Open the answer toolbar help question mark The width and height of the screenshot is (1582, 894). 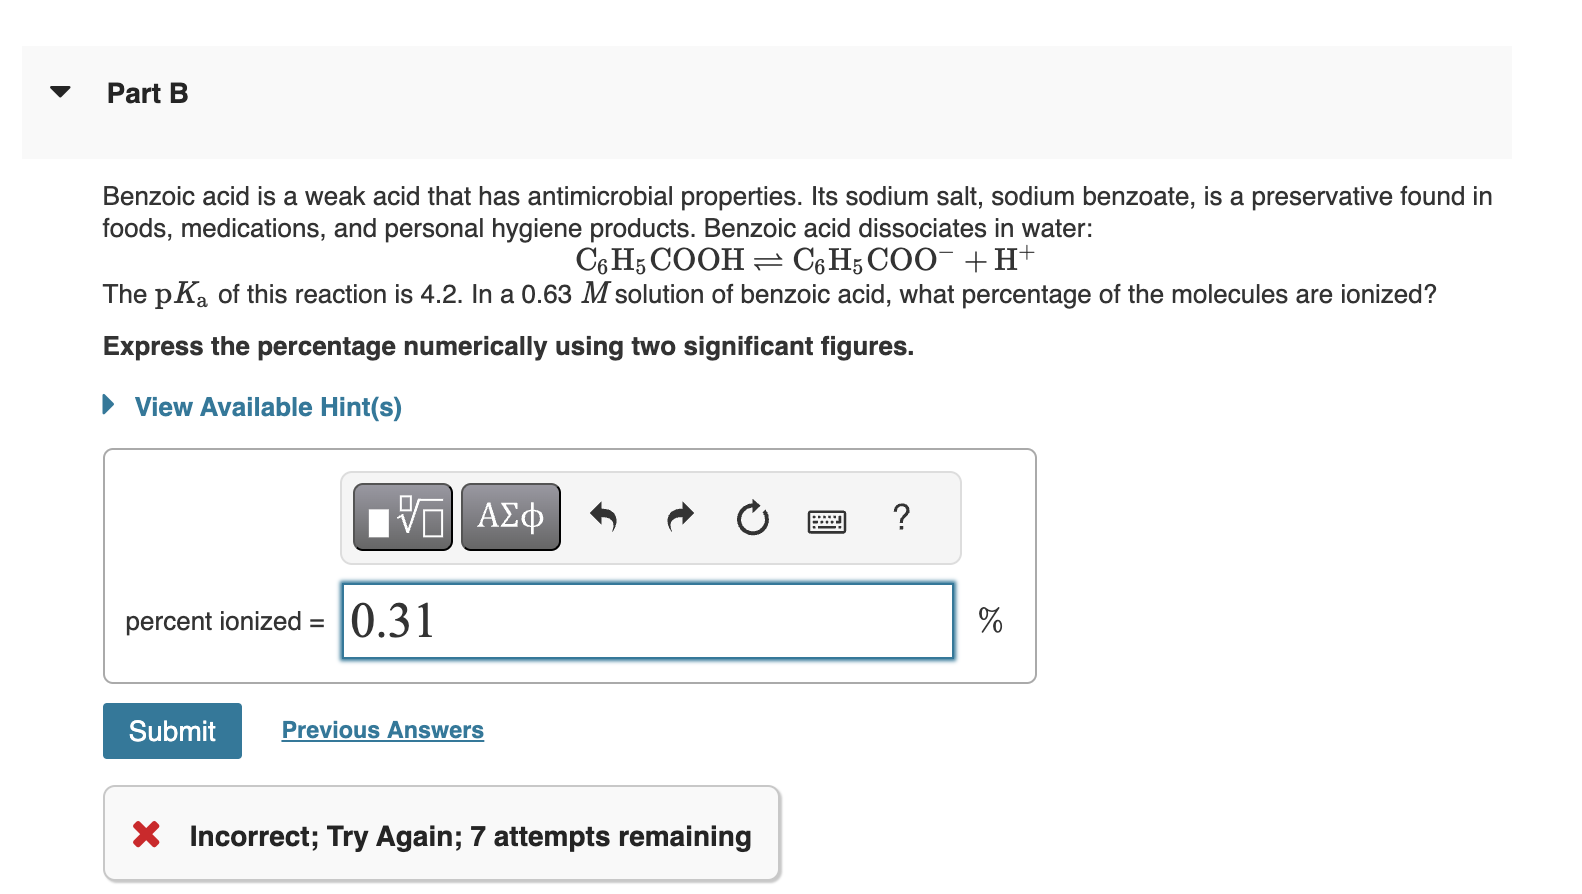[900, 517]
